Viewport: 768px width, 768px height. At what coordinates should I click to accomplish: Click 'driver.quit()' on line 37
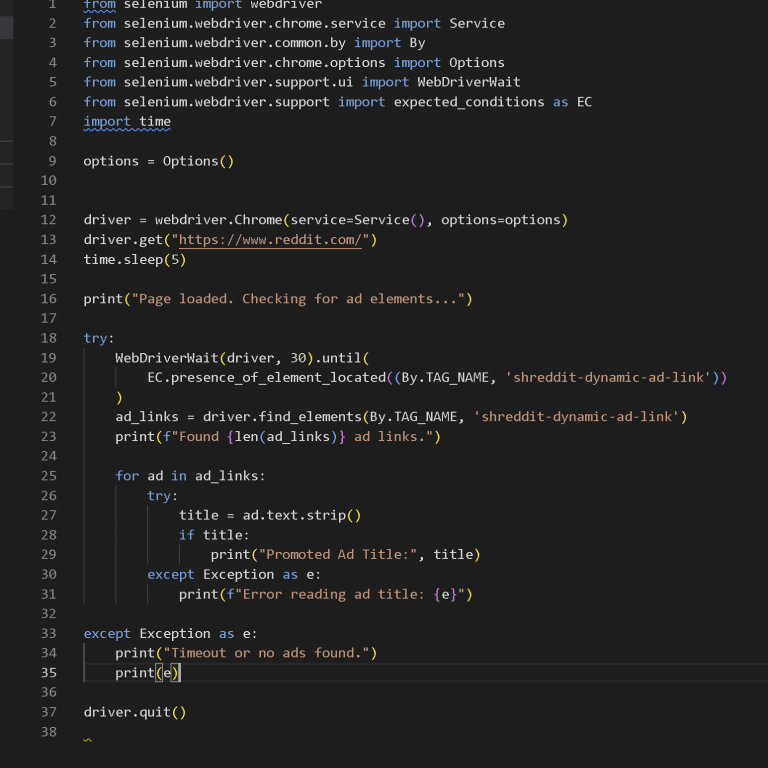click(135, 712)
